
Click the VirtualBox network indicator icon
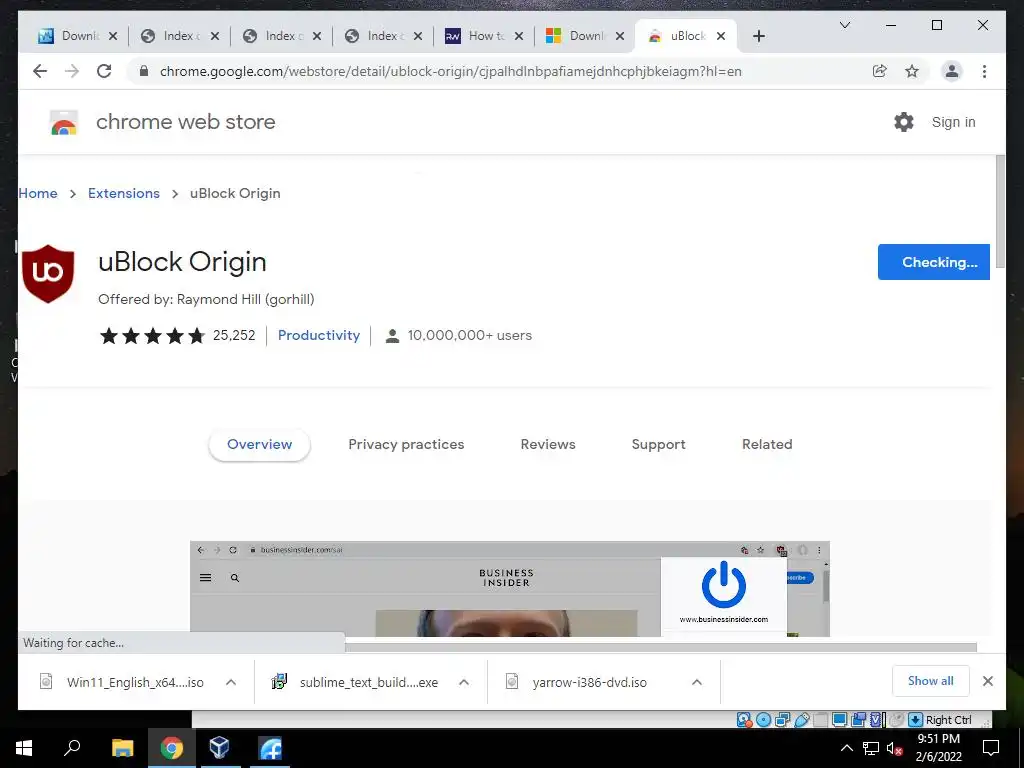coord(782,720)
